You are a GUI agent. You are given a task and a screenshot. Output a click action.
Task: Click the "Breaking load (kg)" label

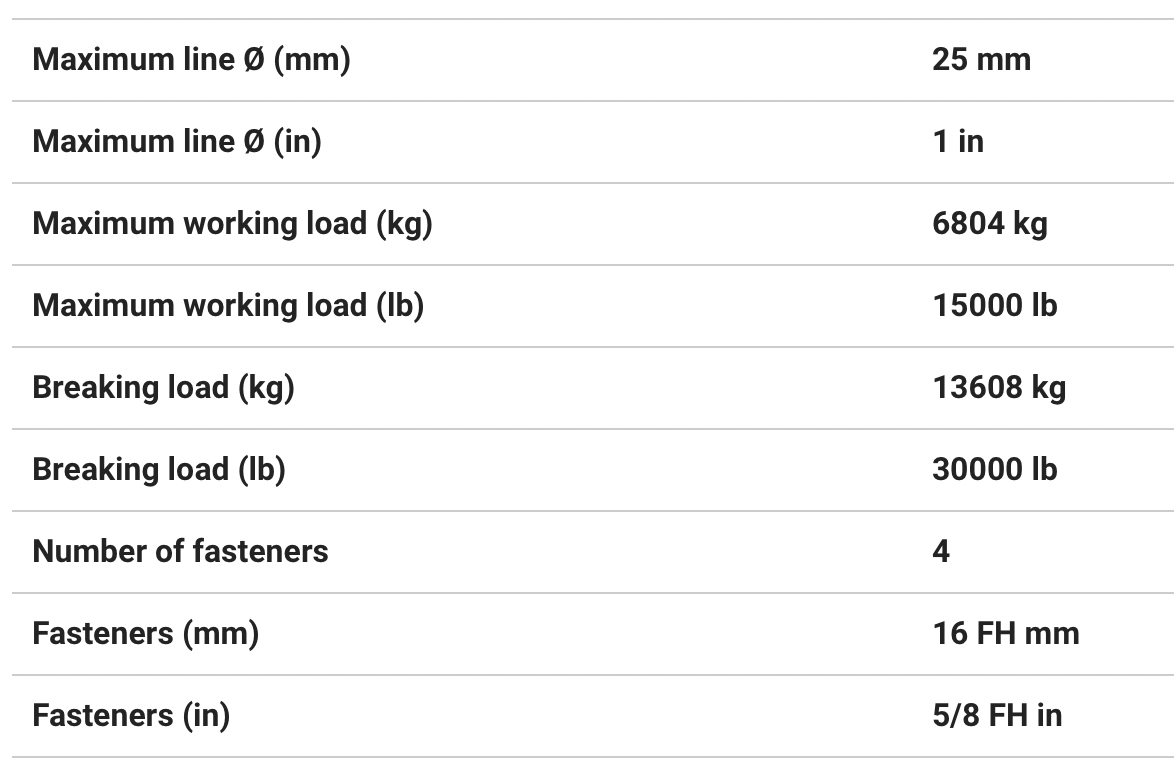163,388
